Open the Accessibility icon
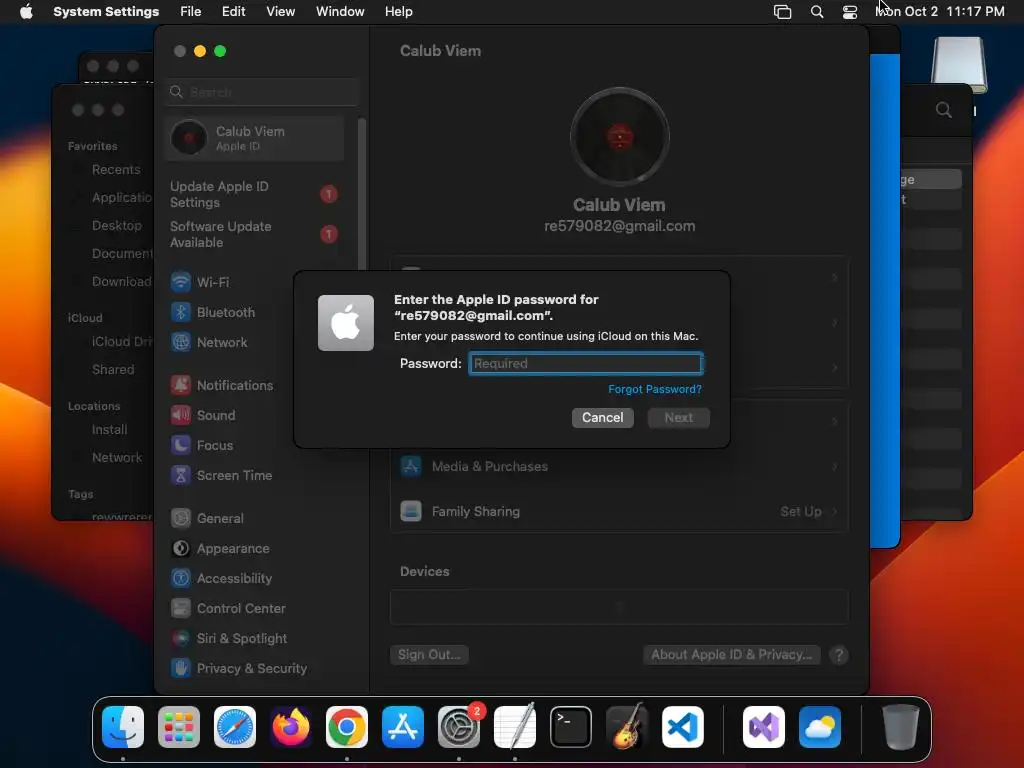Viewport: 1024px width, 768px height. pyautogui.click(x=181, y=579)
